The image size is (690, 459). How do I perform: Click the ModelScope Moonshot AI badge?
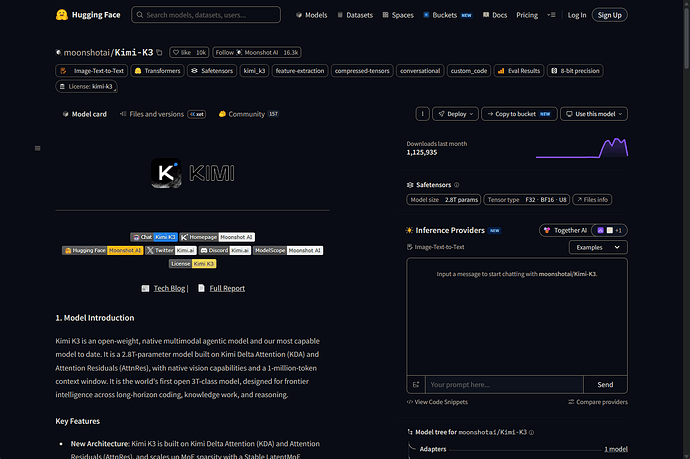pyautogui.click(x=288, y=250)
